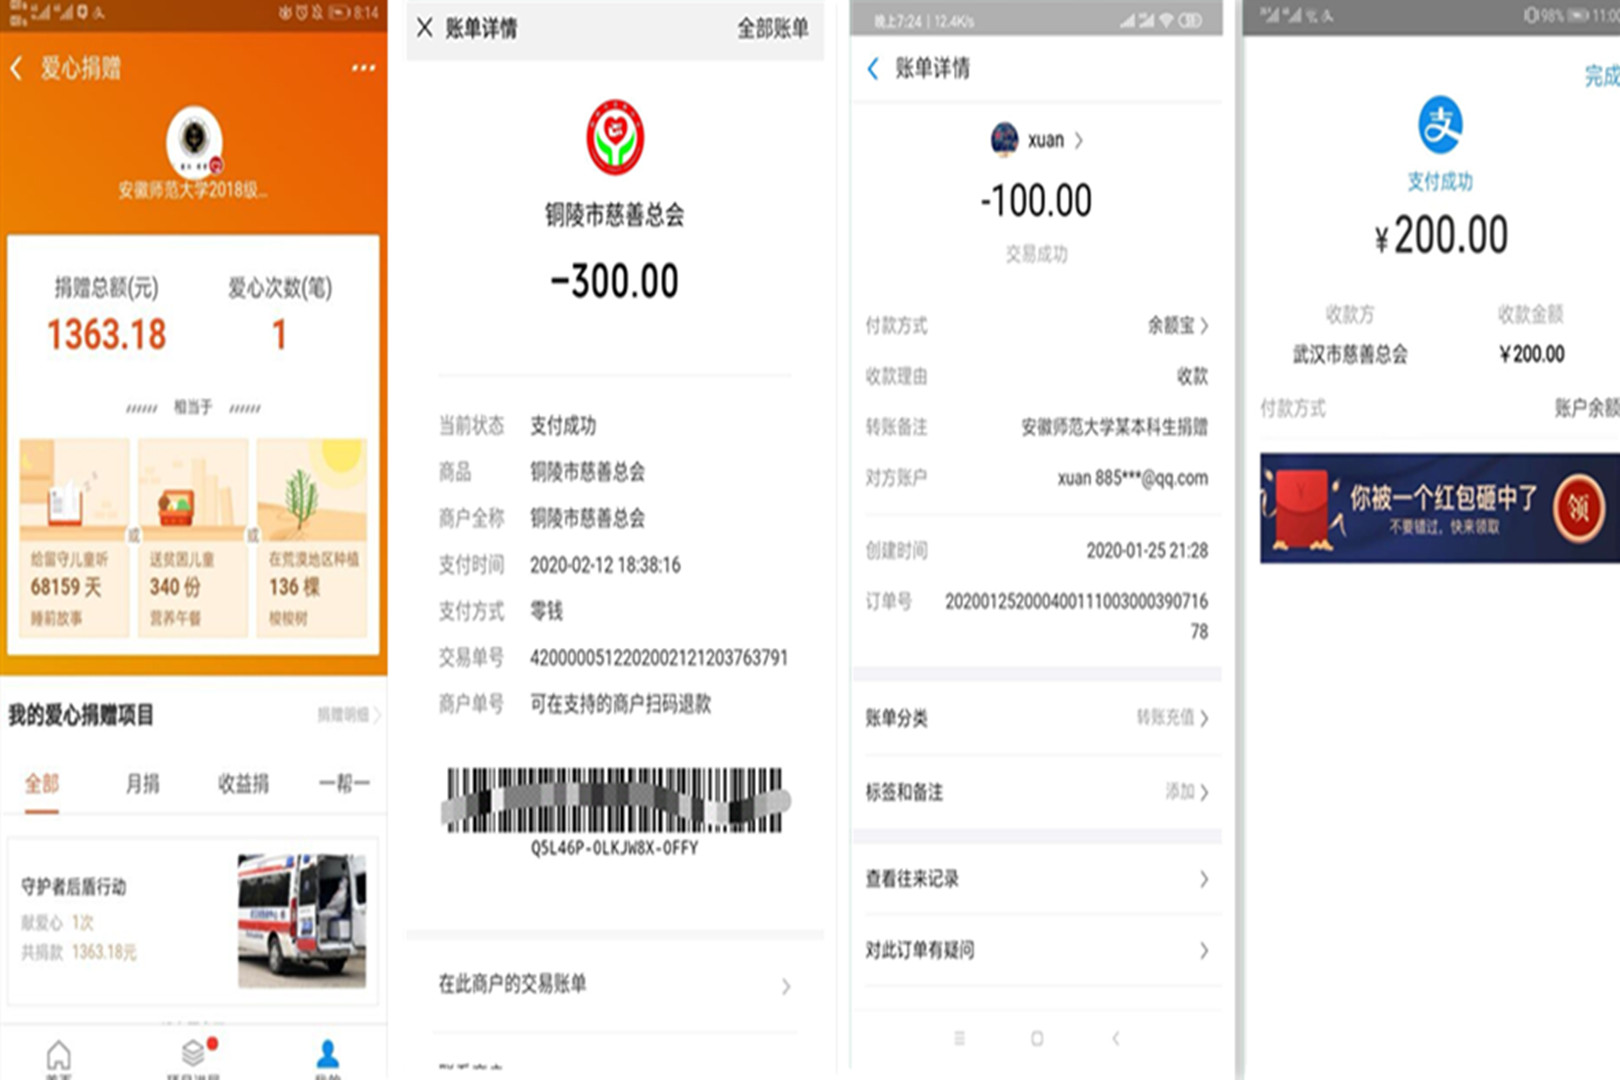Tap the back arrow beside 爱心捐赠

(16, 68)
